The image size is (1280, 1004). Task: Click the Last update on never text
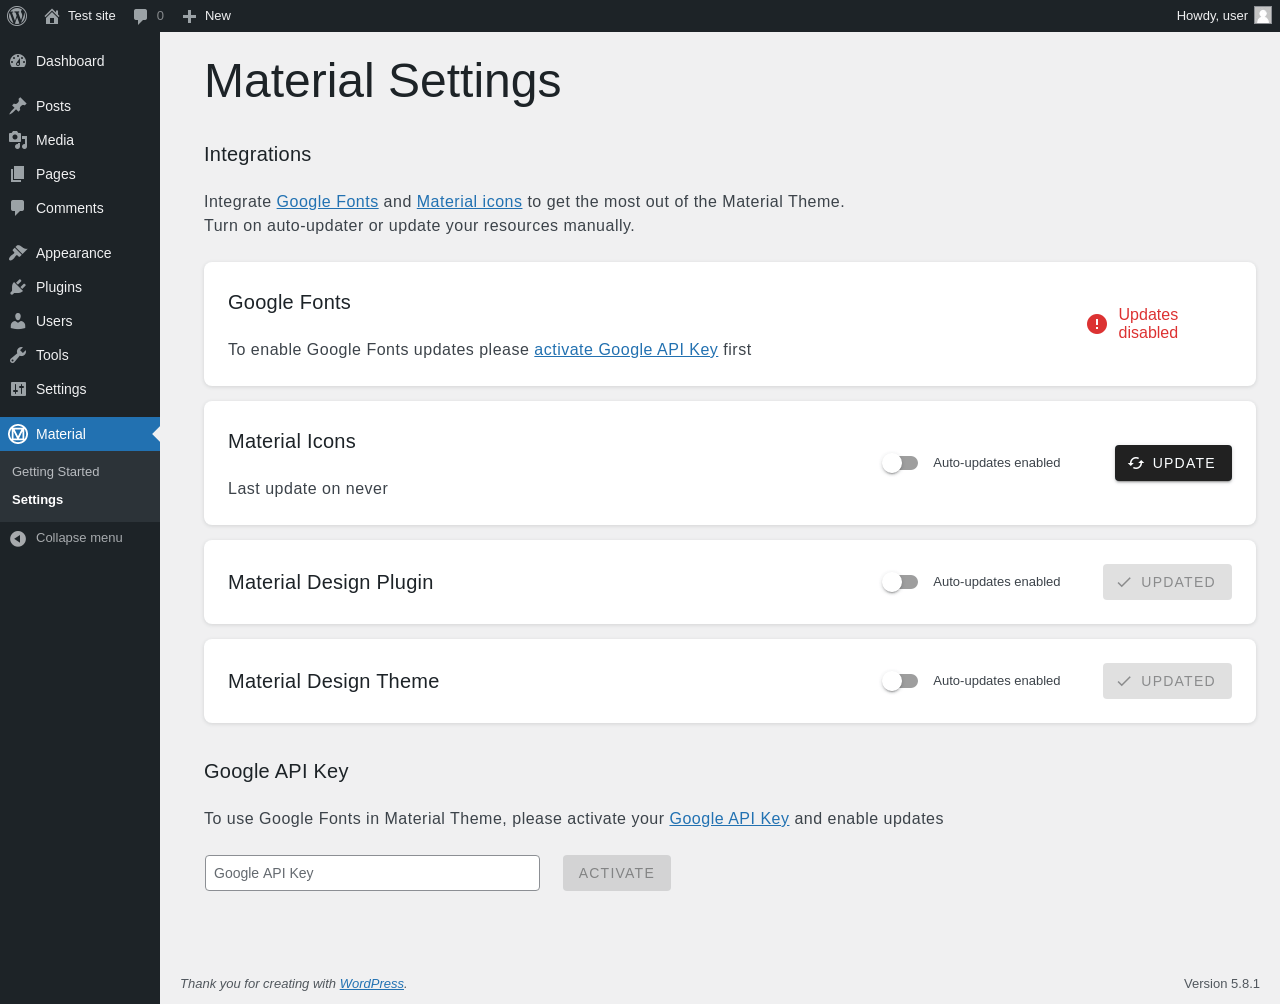click(x=308, y=489)
